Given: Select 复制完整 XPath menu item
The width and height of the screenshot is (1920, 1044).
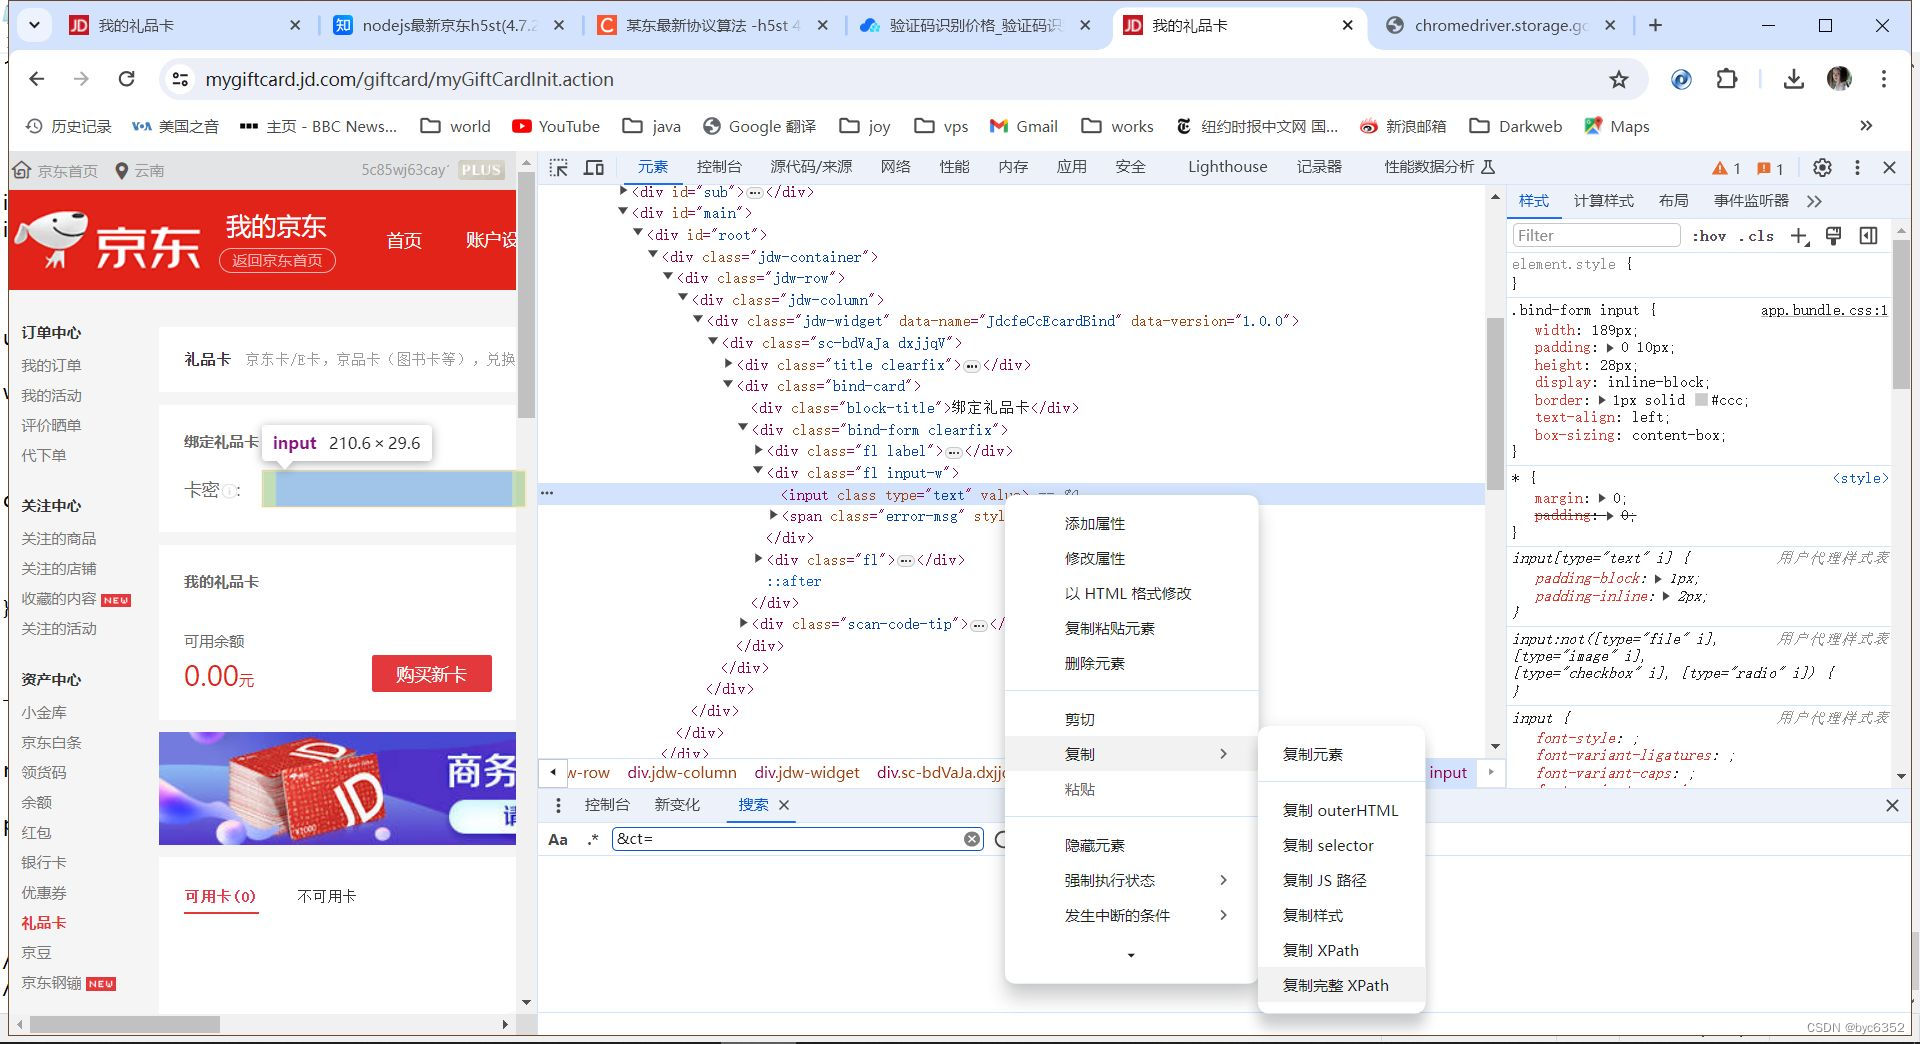Looking at the screenshot, I should pyautogui.click(x=1341, y=985).
